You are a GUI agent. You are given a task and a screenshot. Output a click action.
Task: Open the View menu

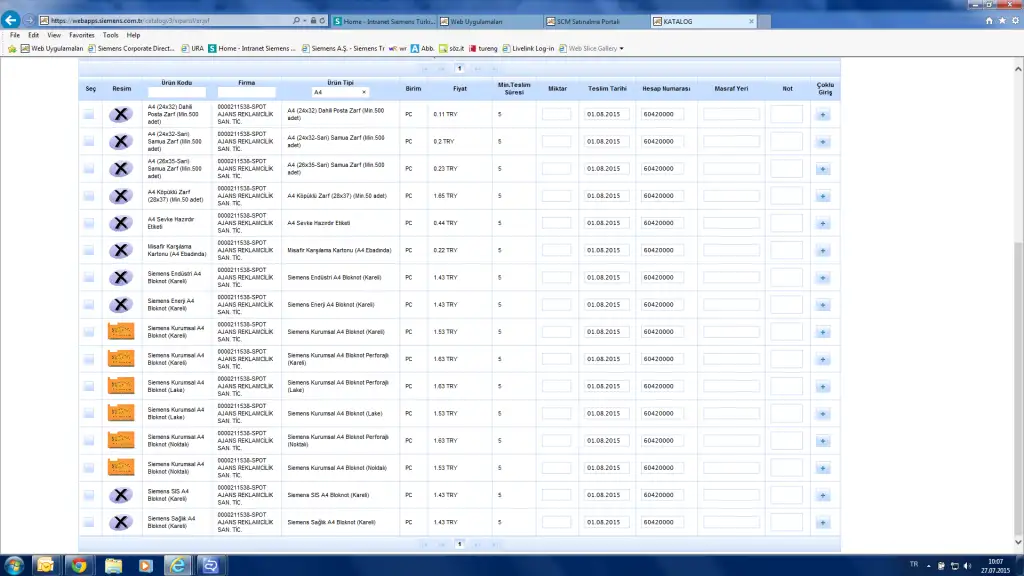(x=54, y=35)
